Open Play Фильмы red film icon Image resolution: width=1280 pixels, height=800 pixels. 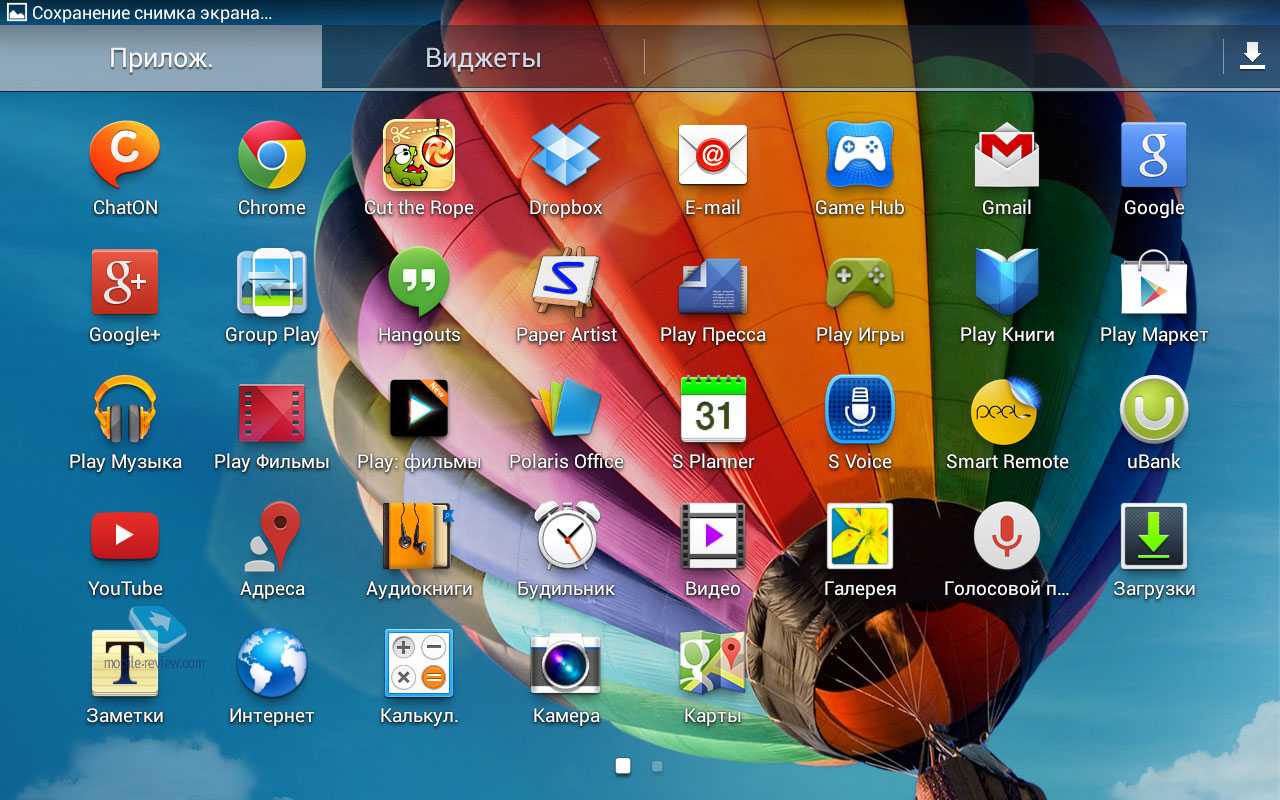coord(272,412)
